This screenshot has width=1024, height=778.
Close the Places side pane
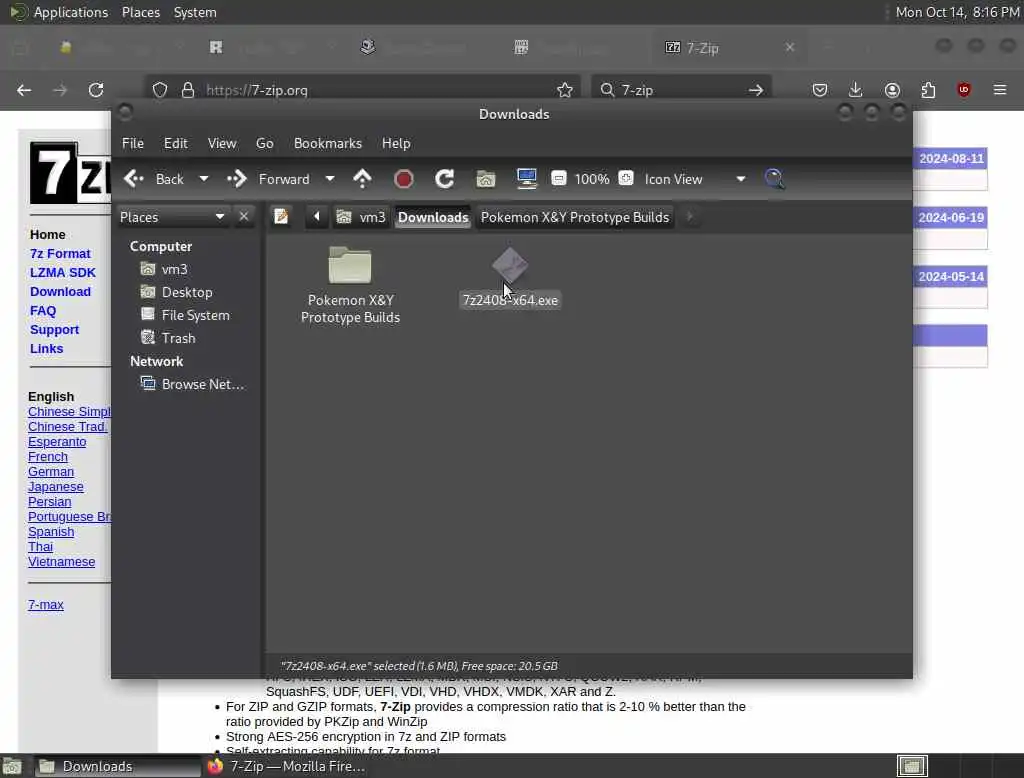pyautogui.click(x=244, y=216)
